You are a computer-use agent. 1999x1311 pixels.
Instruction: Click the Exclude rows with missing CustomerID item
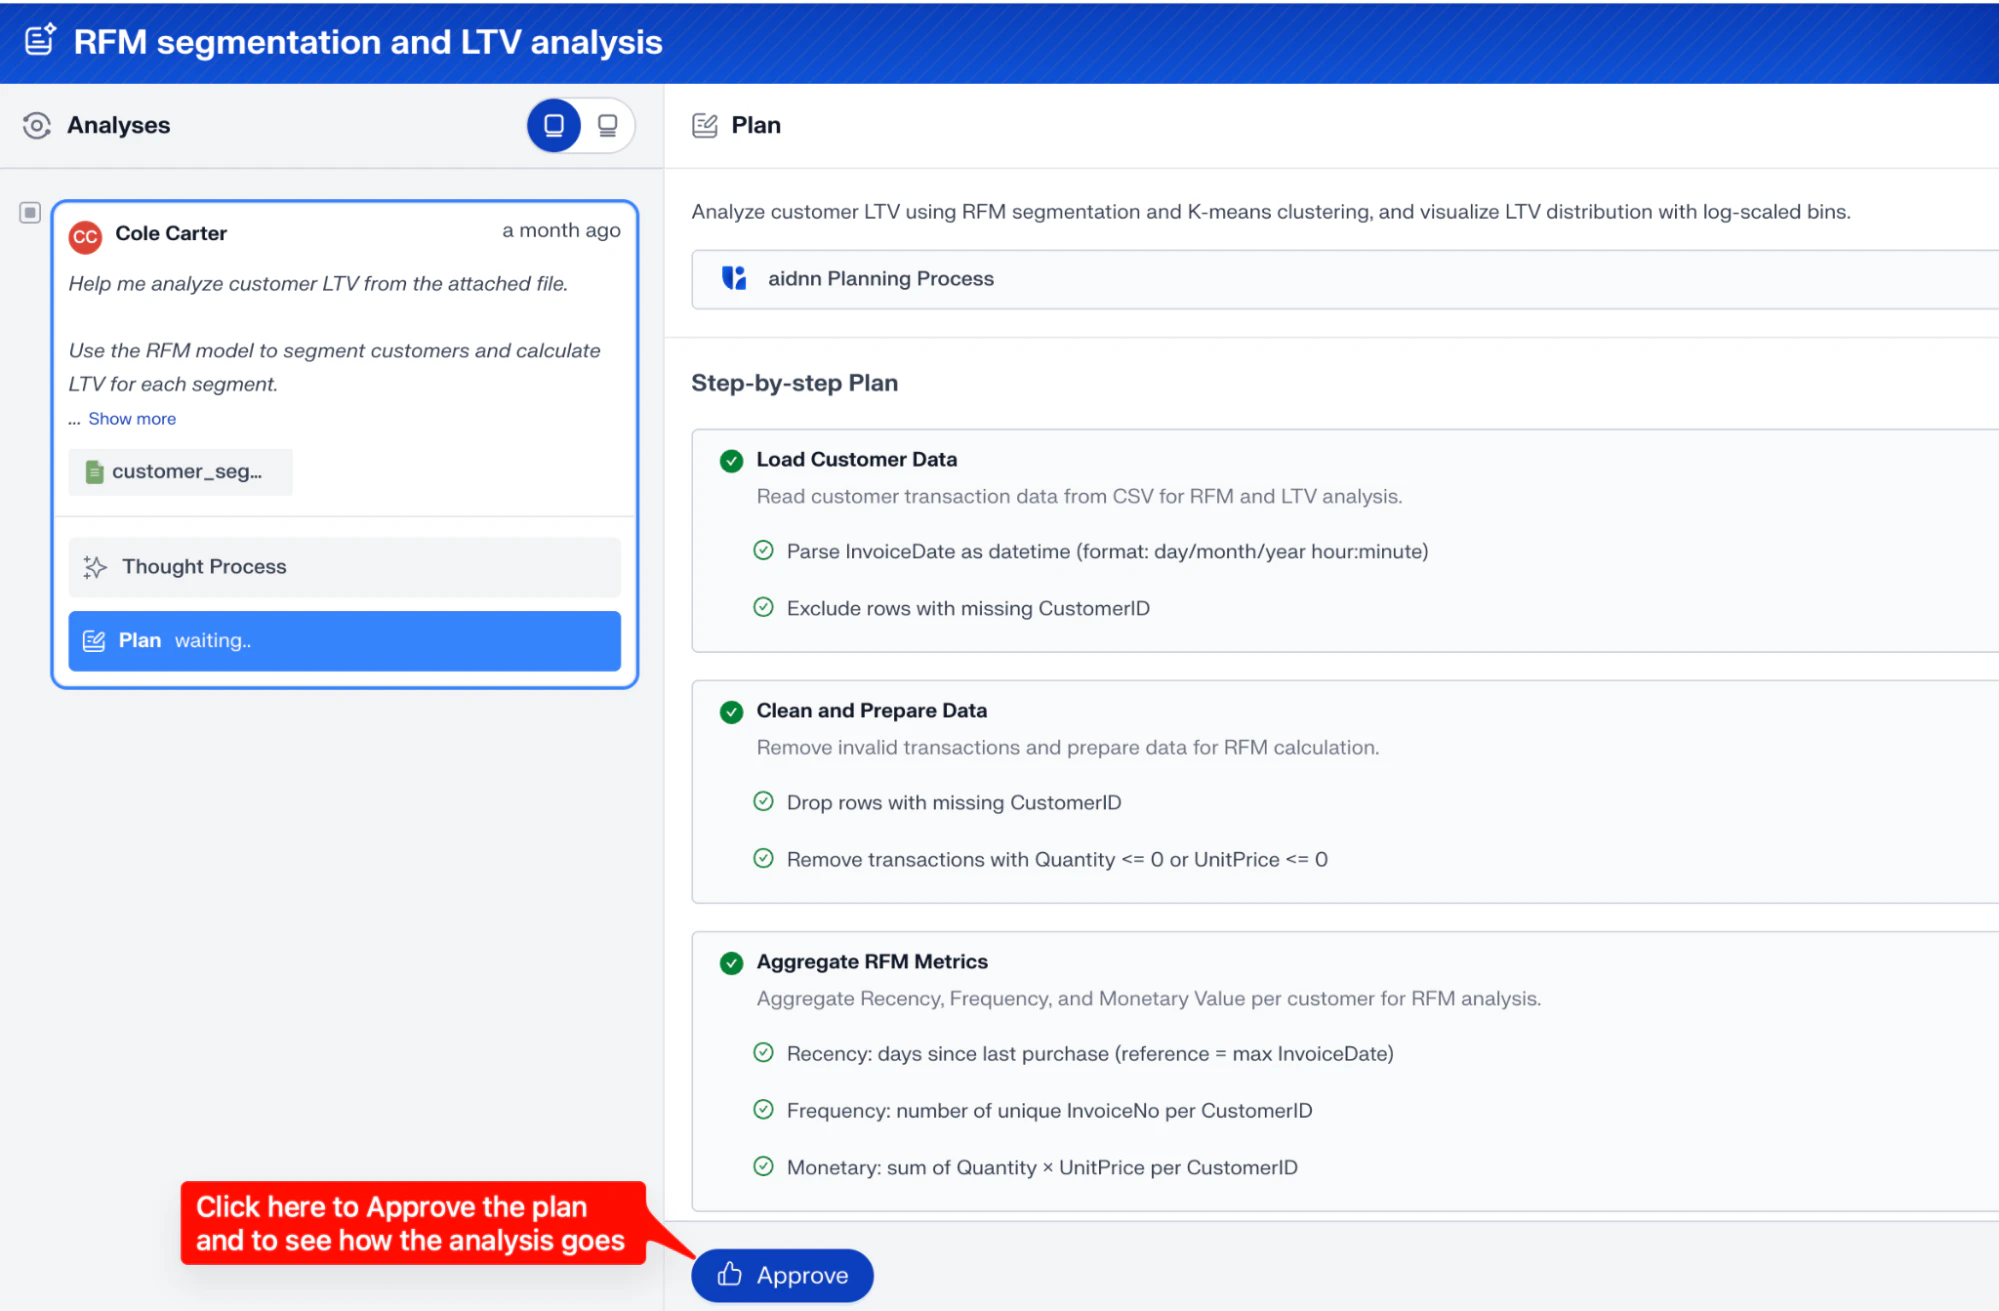[967, 608]
